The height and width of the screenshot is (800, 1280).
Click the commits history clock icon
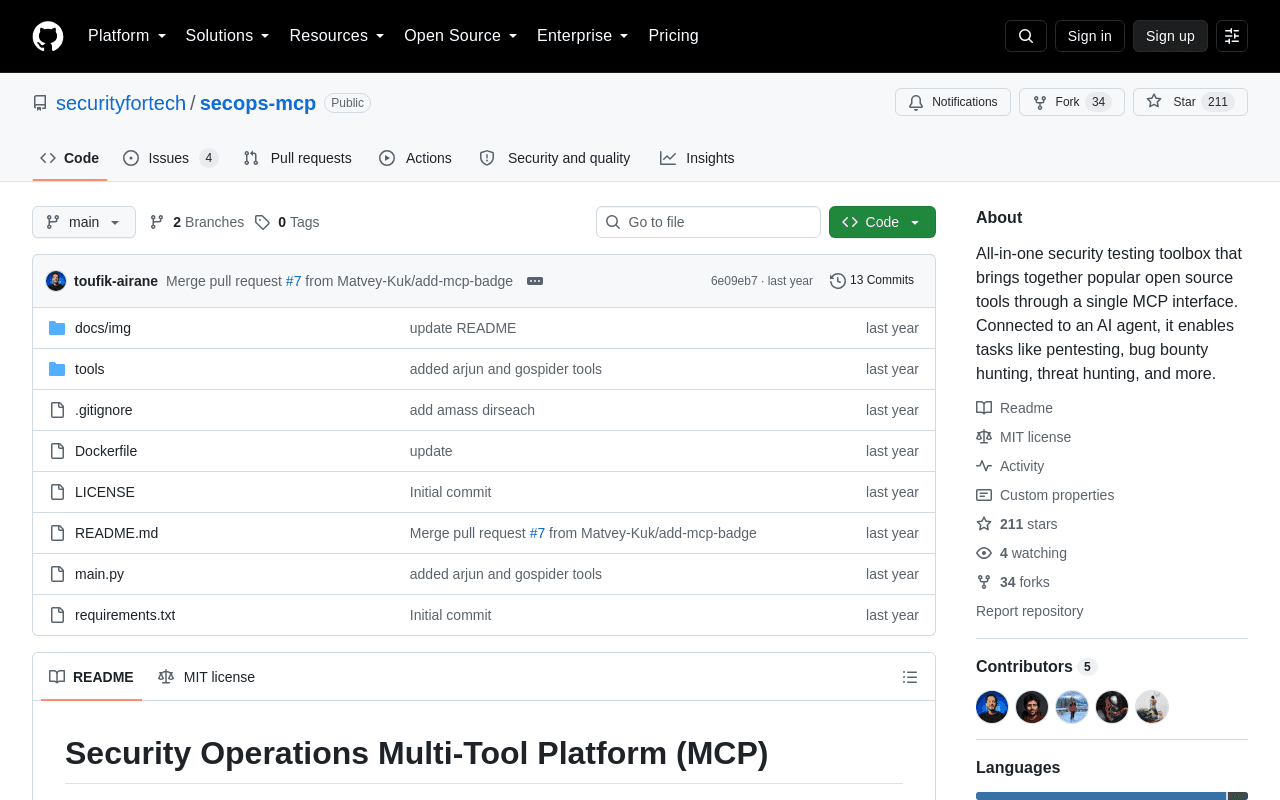coord(838,281)
